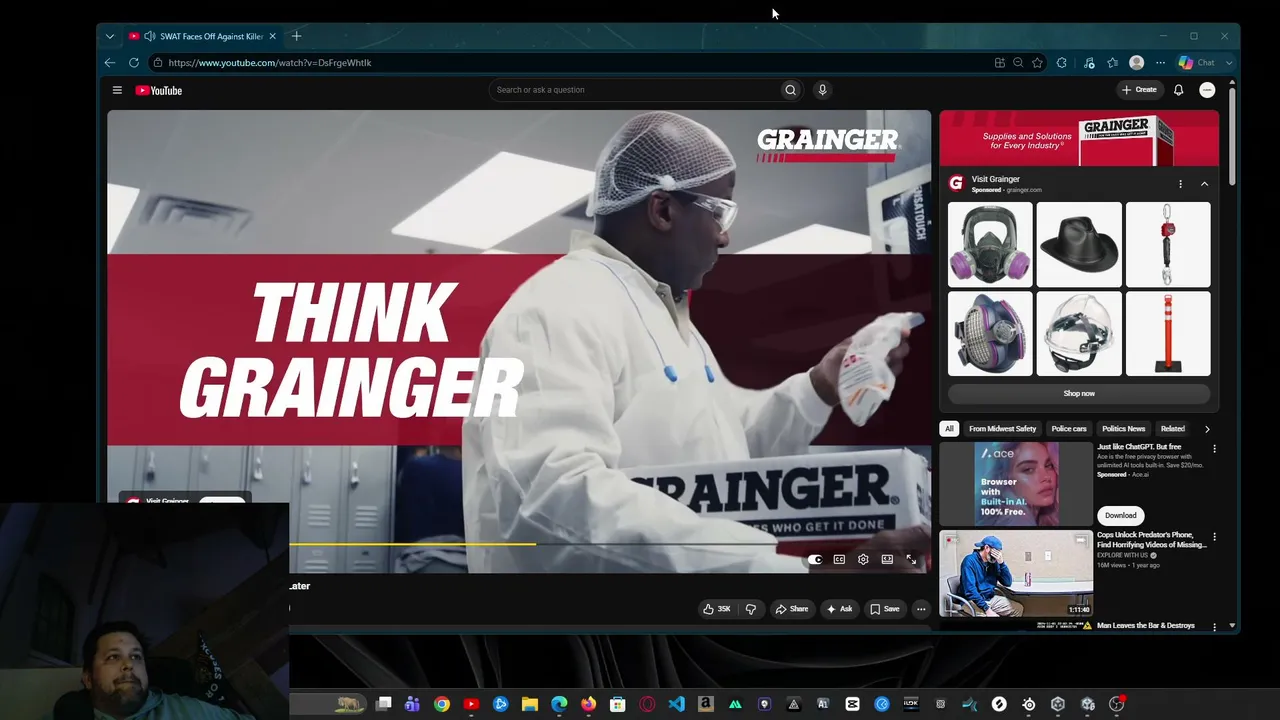Select the Related filter chip
The image size is (1280, 720).
[1173, 429]
